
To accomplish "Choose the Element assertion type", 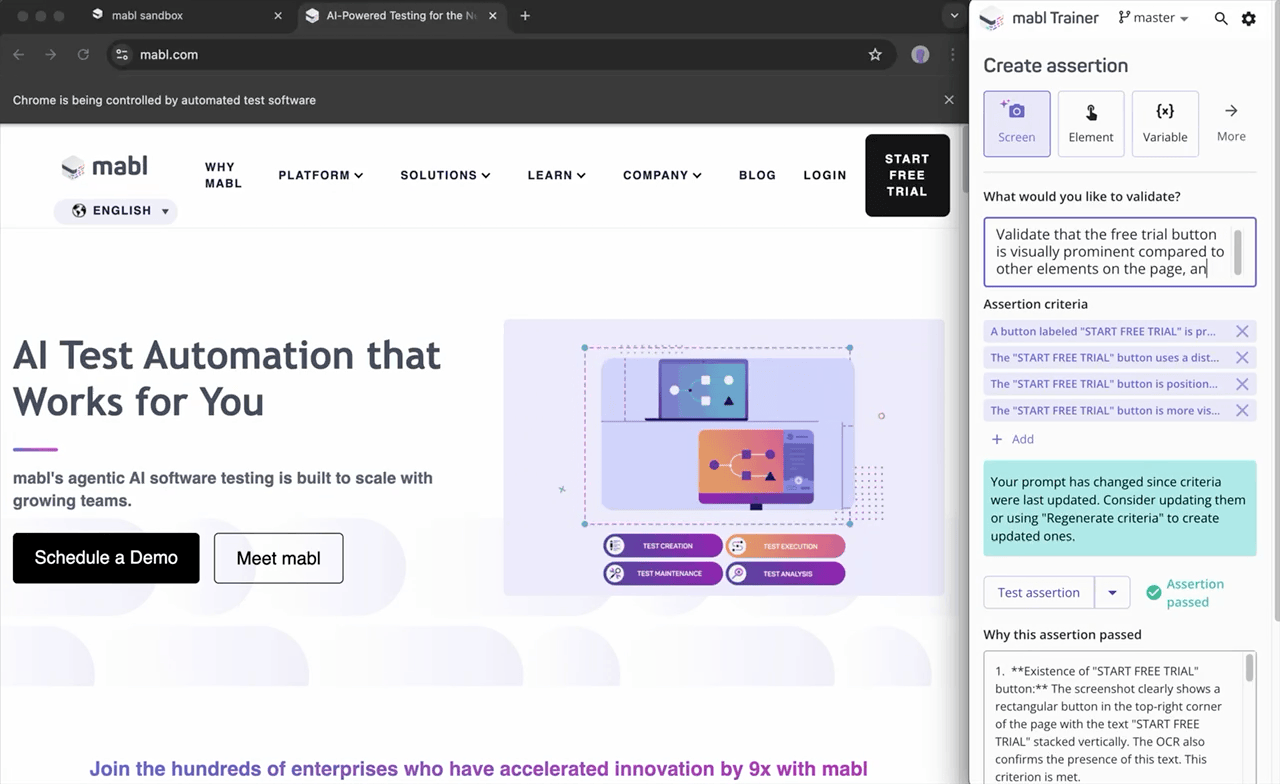I will tap(1090, 124).
